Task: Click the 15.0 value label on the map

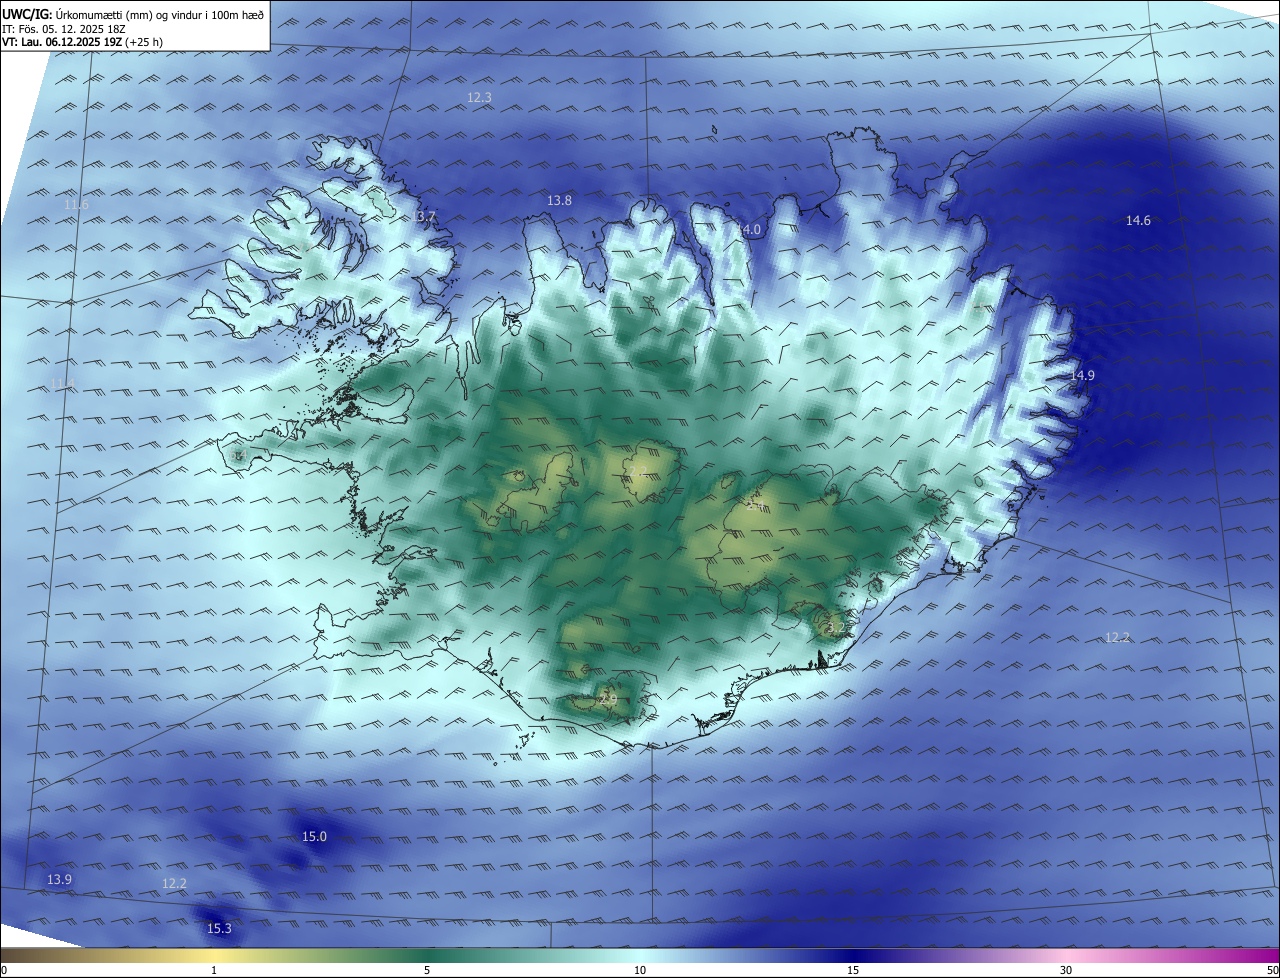Action: [x=314, y=836]
